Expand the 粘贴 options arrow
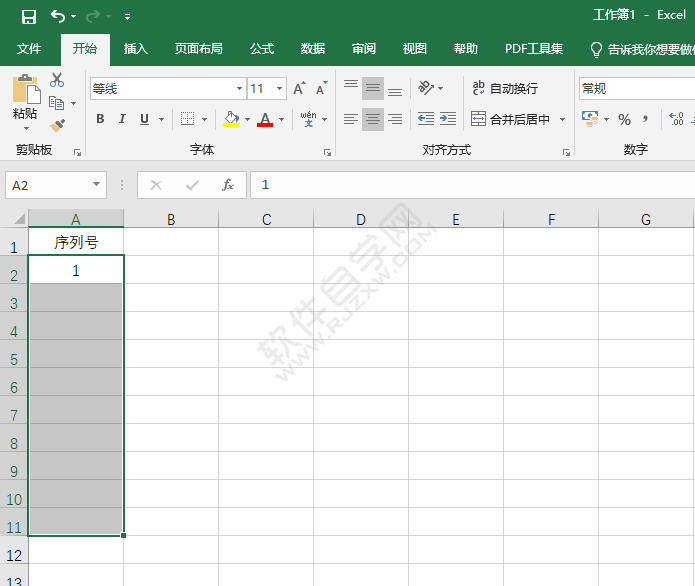Screen dimensions: 695x586 point(27,128)
